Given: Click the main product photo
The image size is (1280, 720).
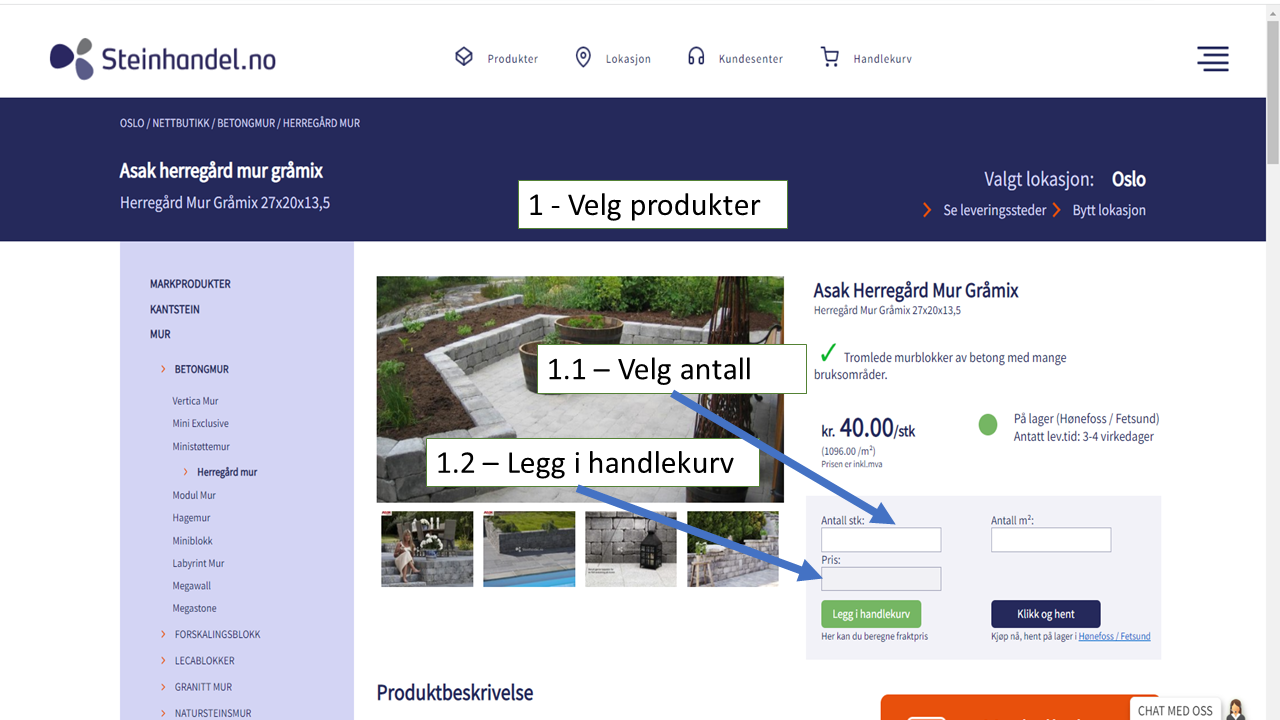Looking at the screenshot, I should pyautogui.click(x=580, y=389).
